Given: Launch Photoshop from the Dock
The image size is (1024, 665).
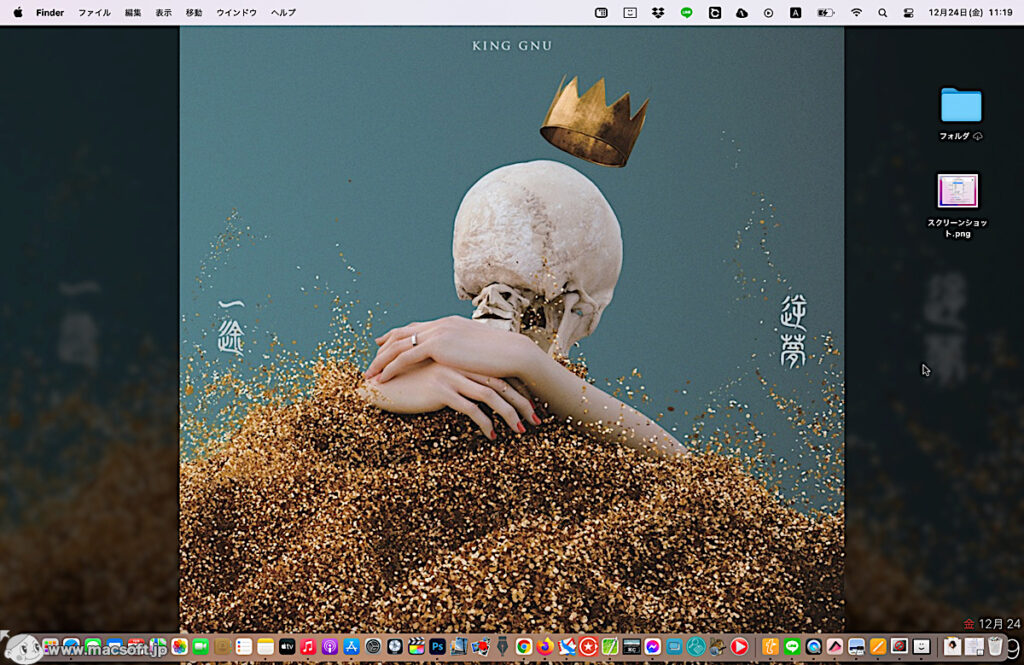Looking at the screenshot, I should [438, 647].
